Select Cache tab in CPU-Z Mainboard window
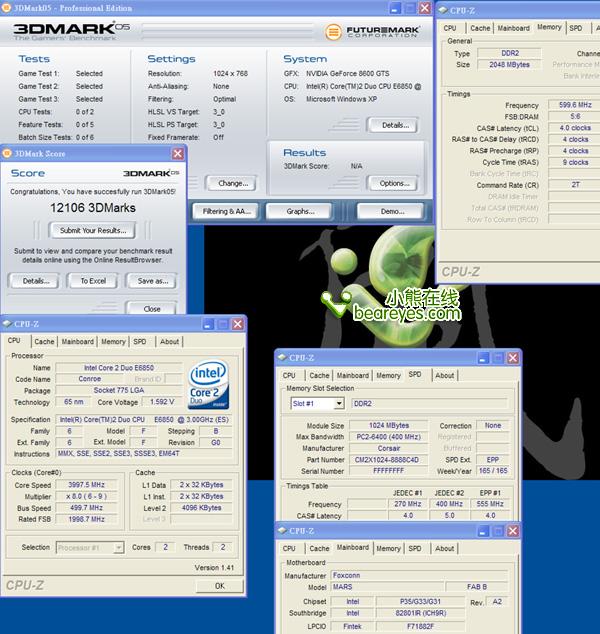Image resolution: width=600 pixels, height=634 pixels. coord(319,549)
